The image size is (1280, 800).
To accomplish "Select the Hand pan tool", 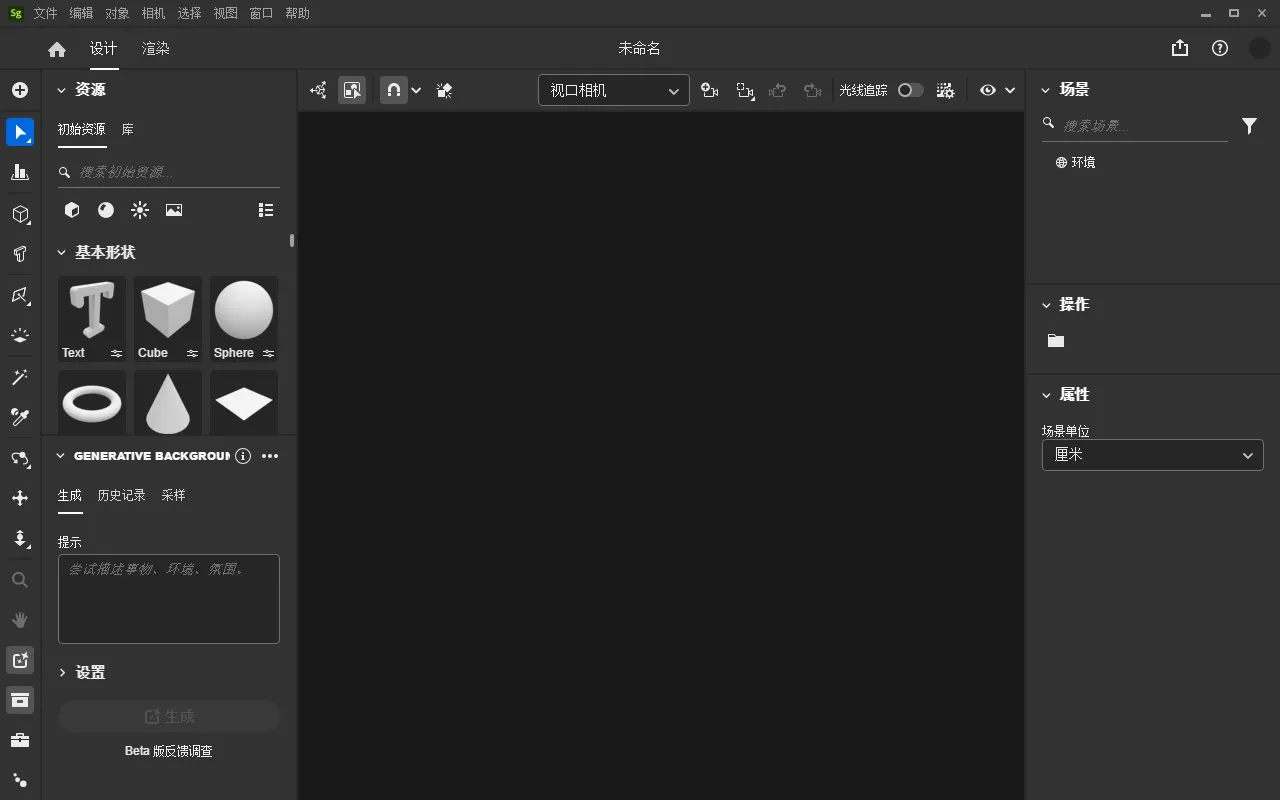I will [x=20, y=620].
